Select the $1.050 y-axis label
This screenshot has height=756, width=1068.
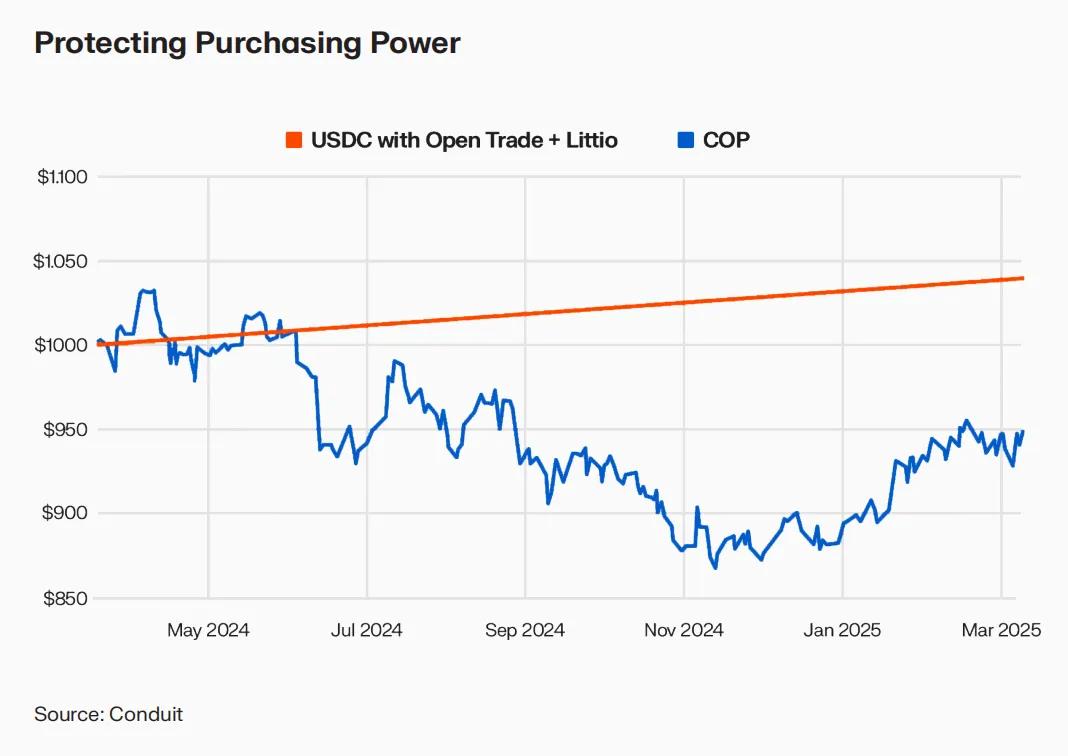(x=63, y=261)
